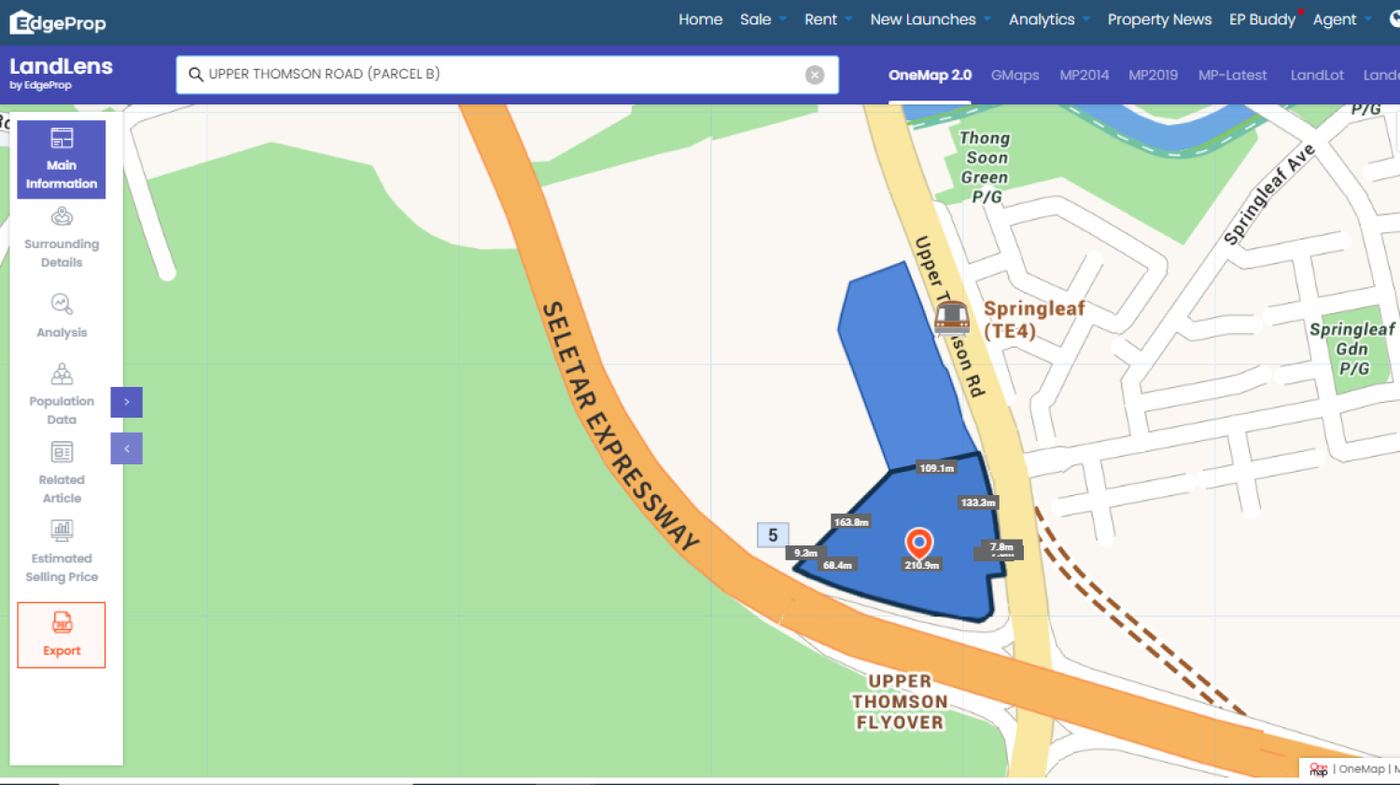The width and height of the screenshot is (1400, 785).
Task: Click the Springleaf (TE4) station label
Action: pos(1033,320)
